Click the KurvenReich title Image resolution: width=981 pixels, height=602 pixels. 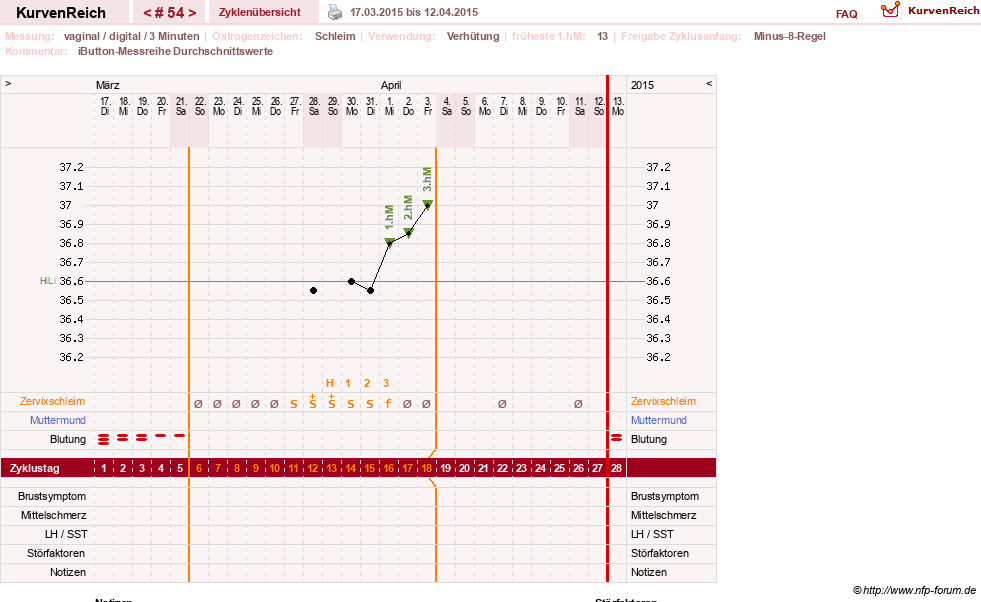click(x=61, y=13)
